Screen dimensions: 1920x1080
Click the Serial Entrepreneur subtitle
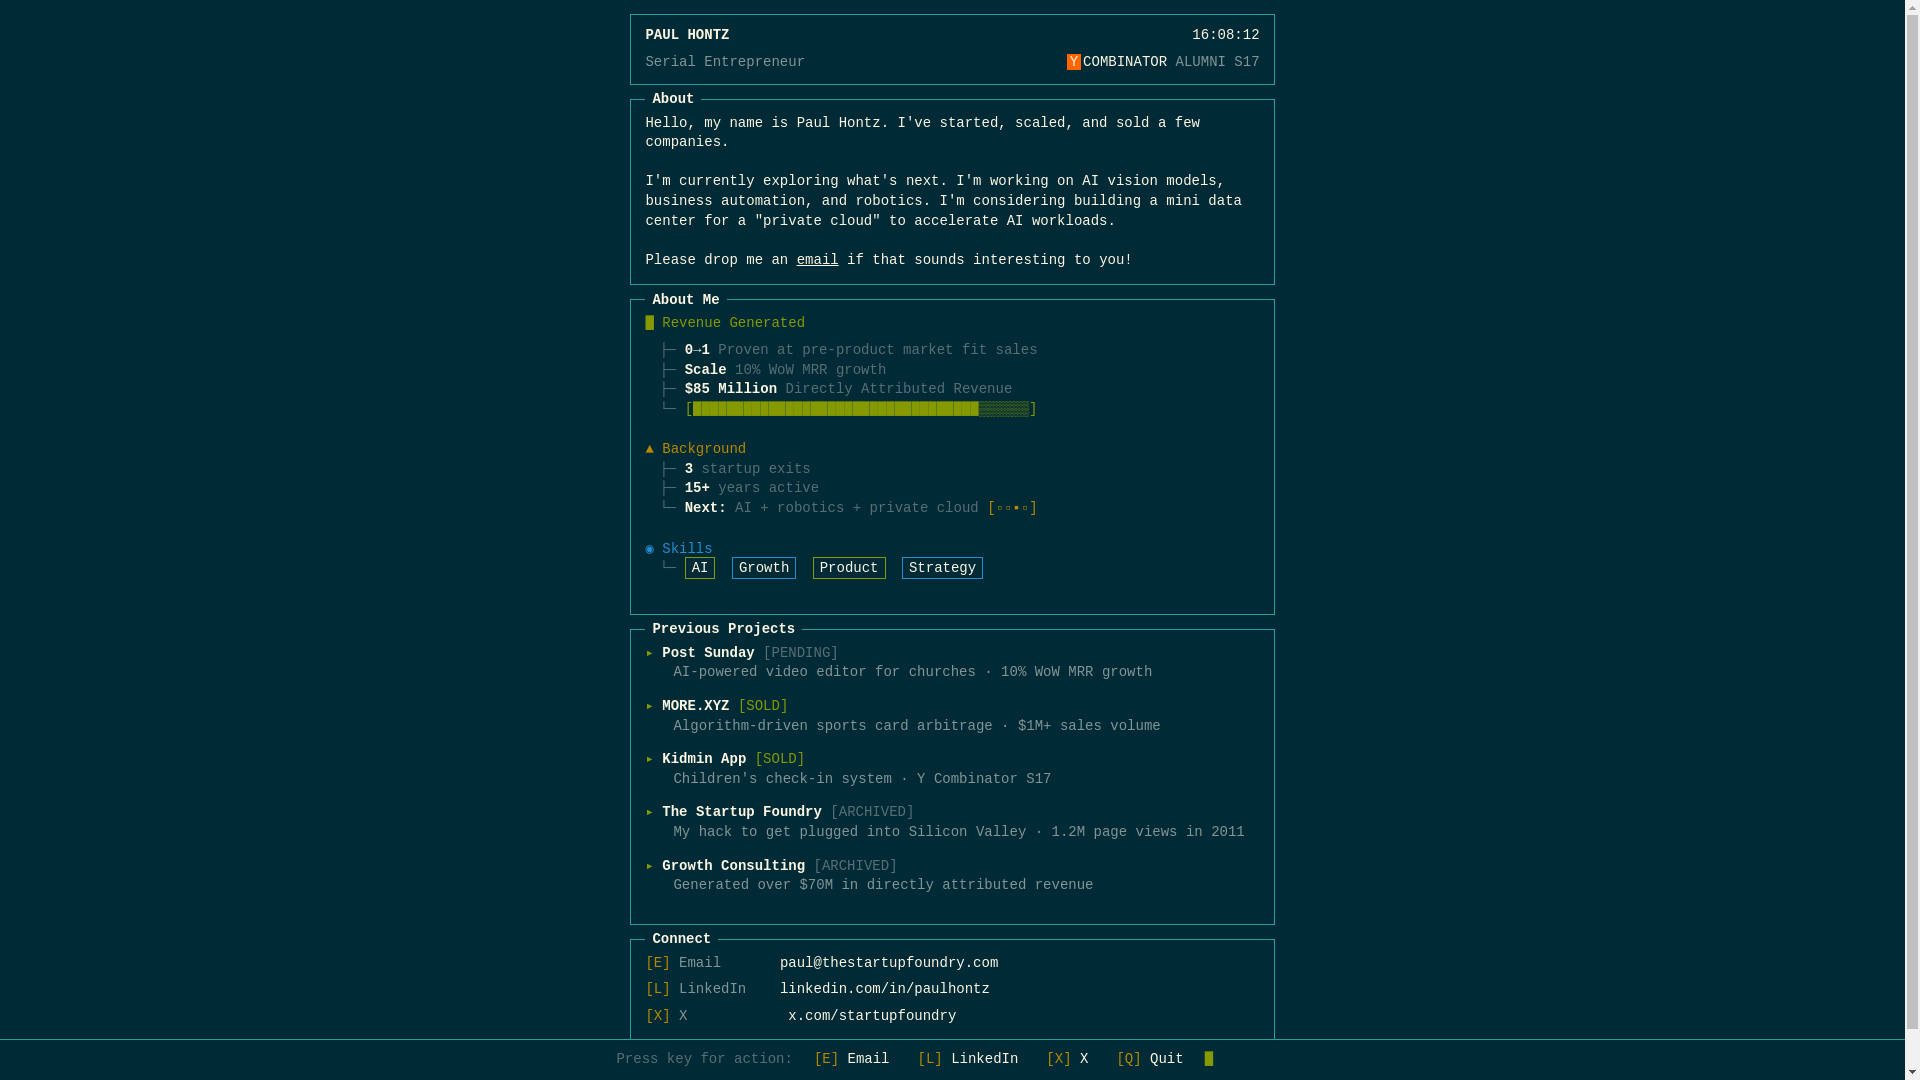tap(725, 62)
